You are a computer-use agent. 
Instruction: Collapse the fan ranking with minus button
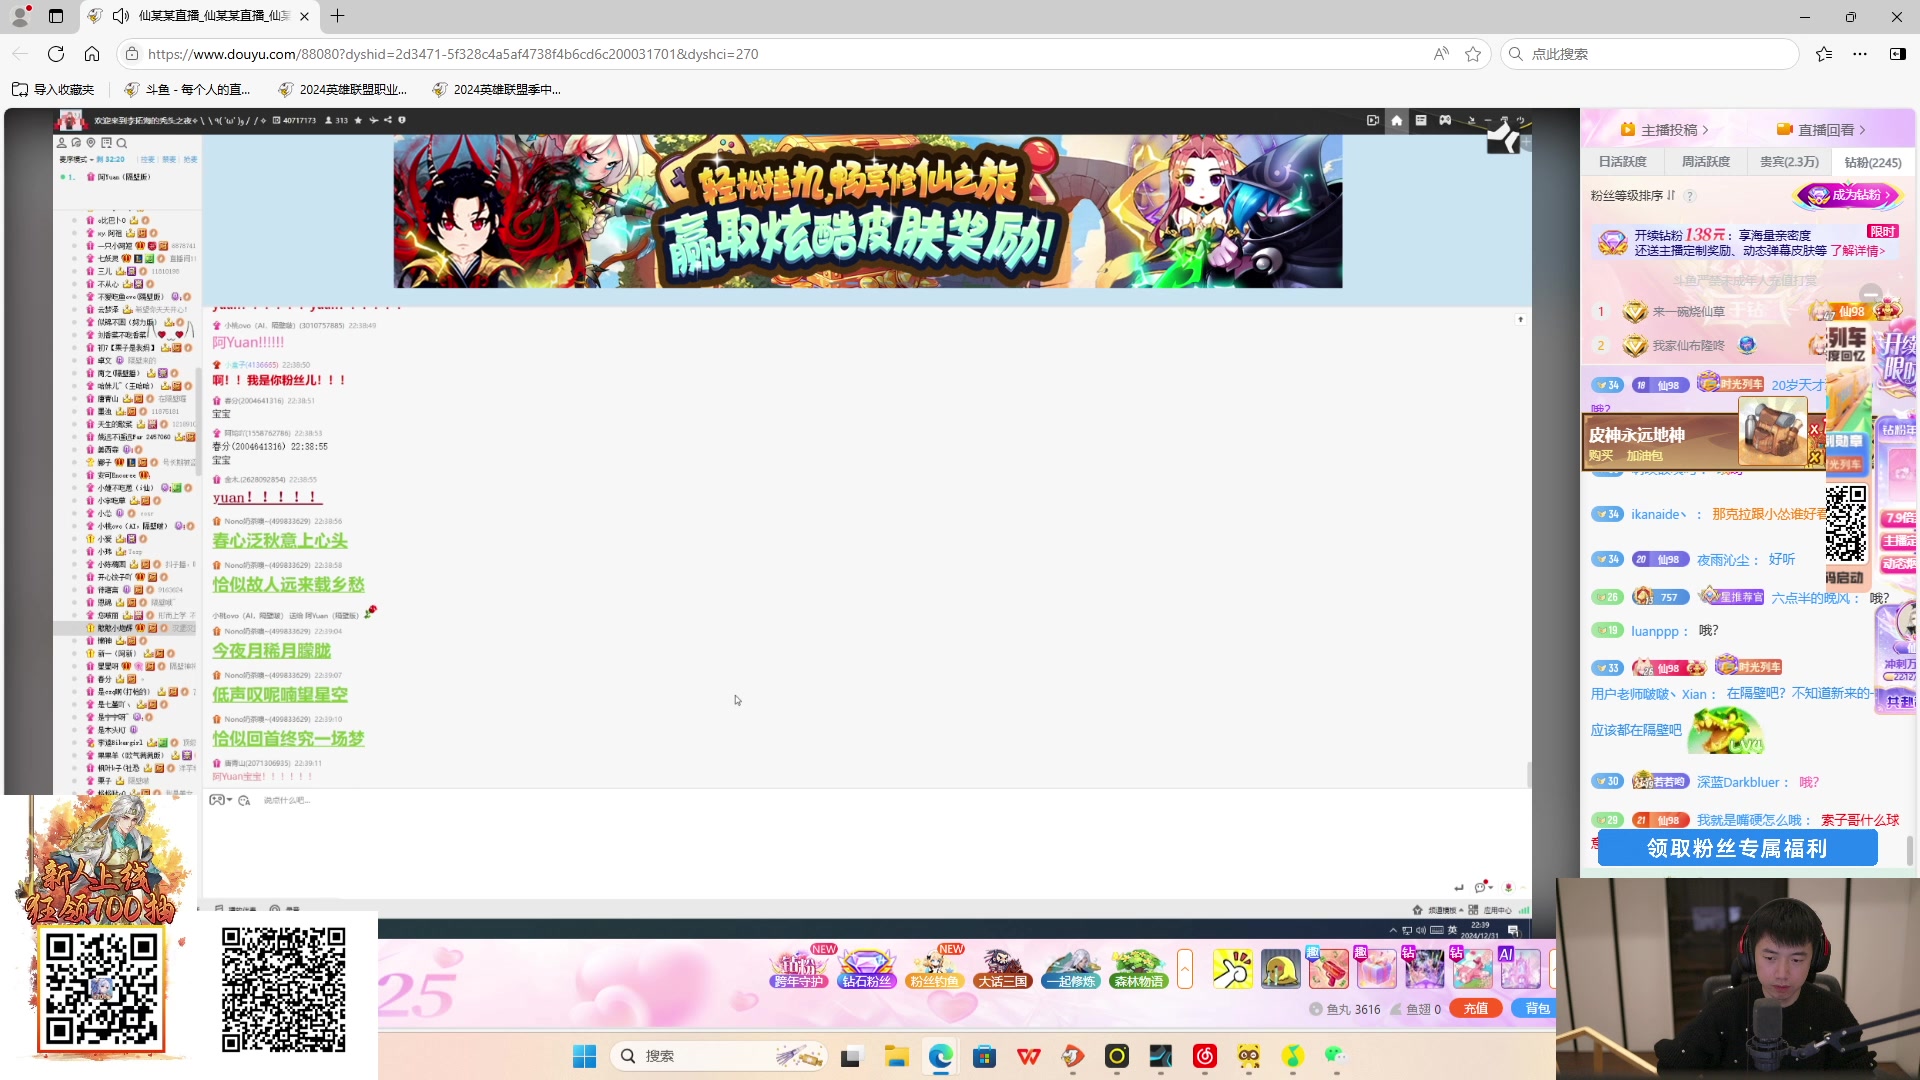[1871, 295]
